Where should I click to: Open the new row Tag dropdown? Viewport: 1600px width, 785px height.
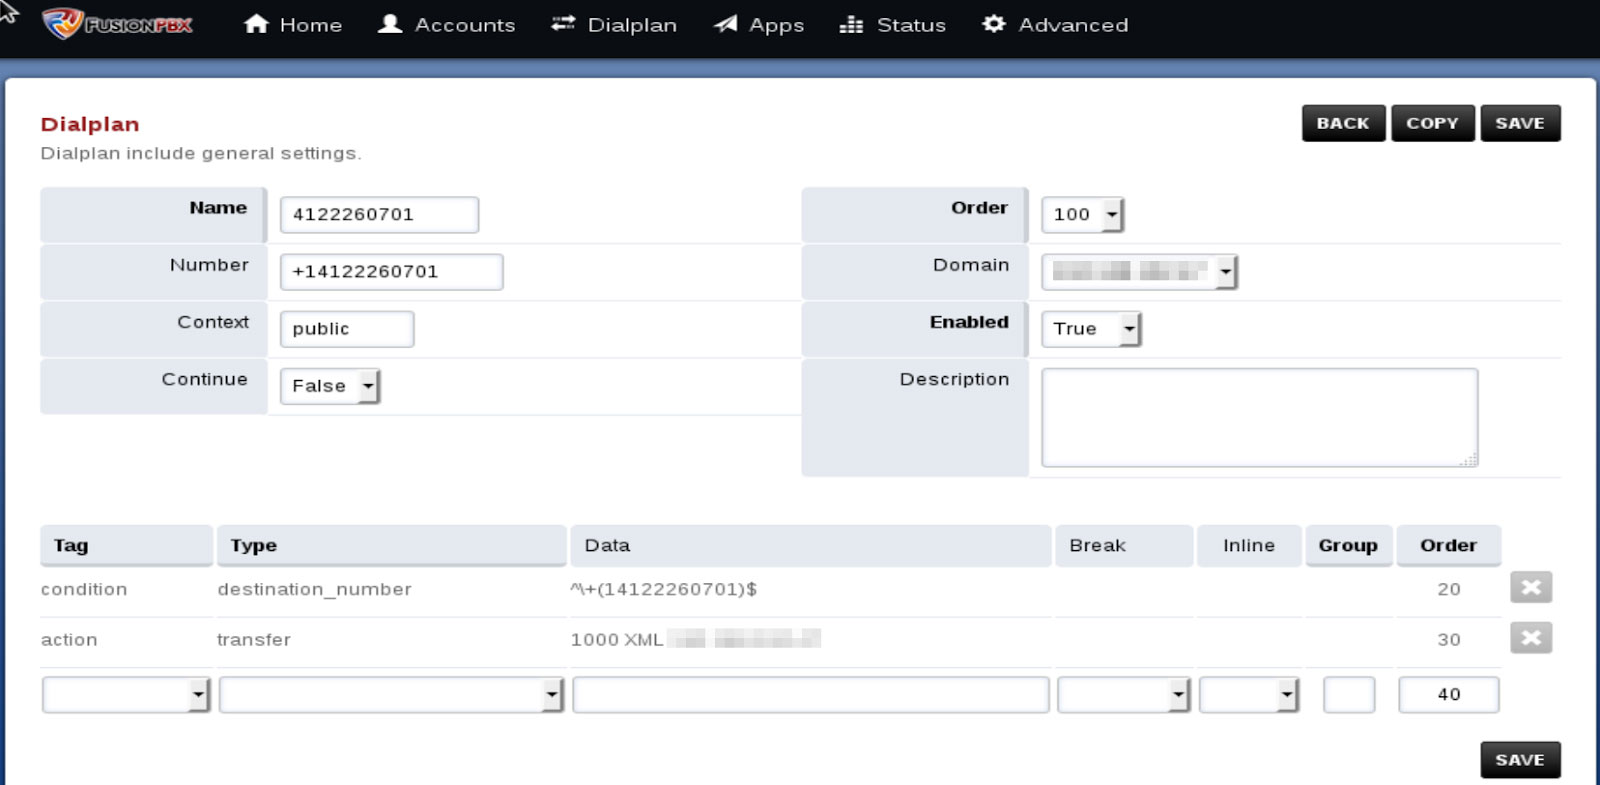pos(126,694)
